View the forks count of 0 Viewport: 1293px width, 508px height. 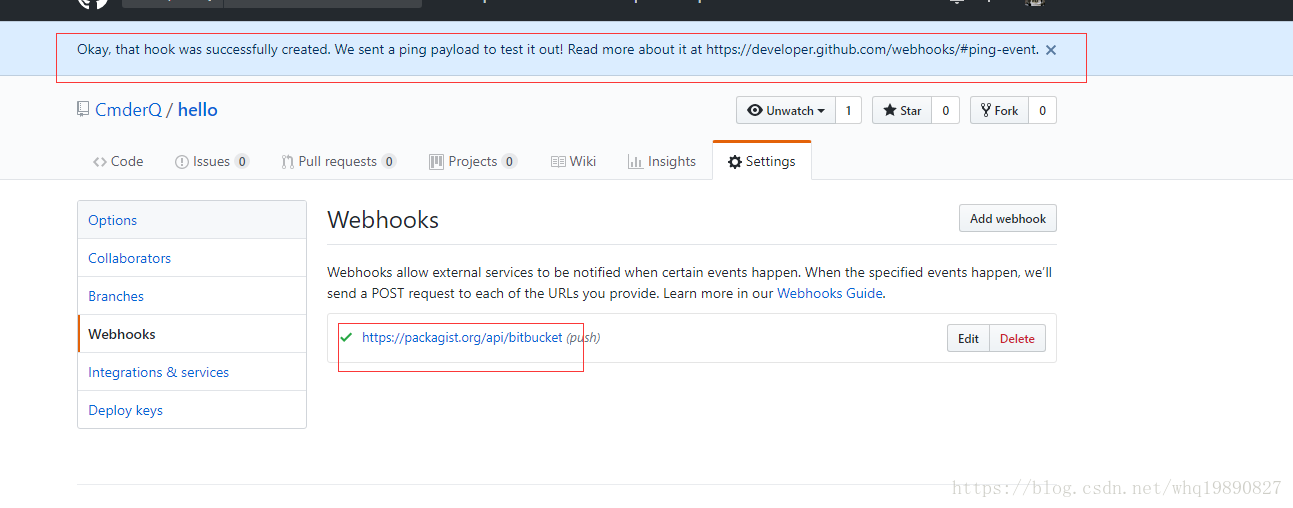[x=1042, y=110]
